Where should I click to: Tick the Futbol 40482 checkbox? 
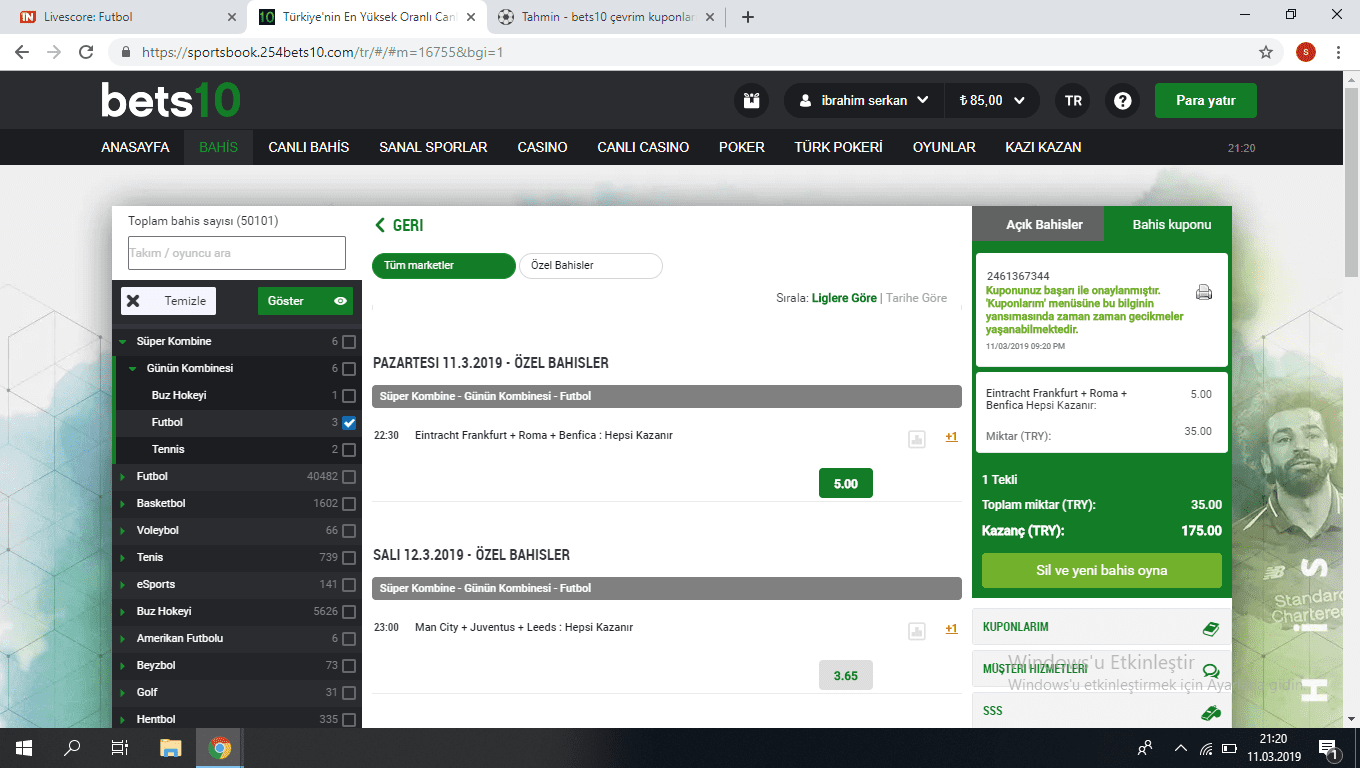tap(349, 477)
